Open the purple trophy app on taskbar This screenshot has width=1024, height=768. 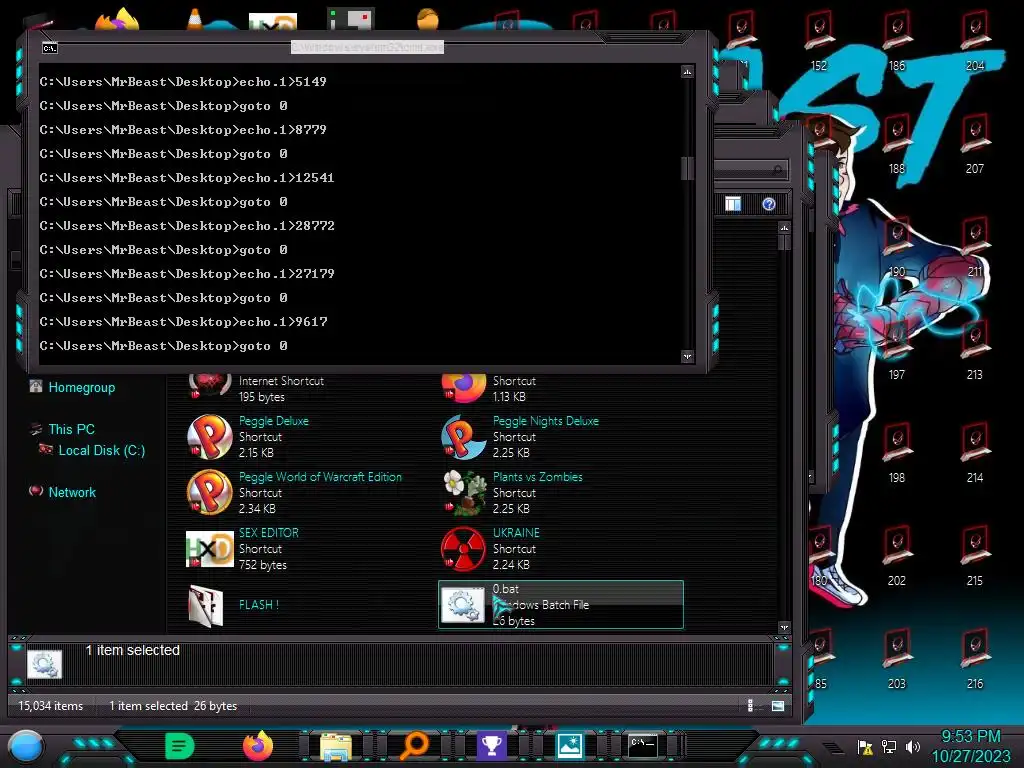[491, 746]
